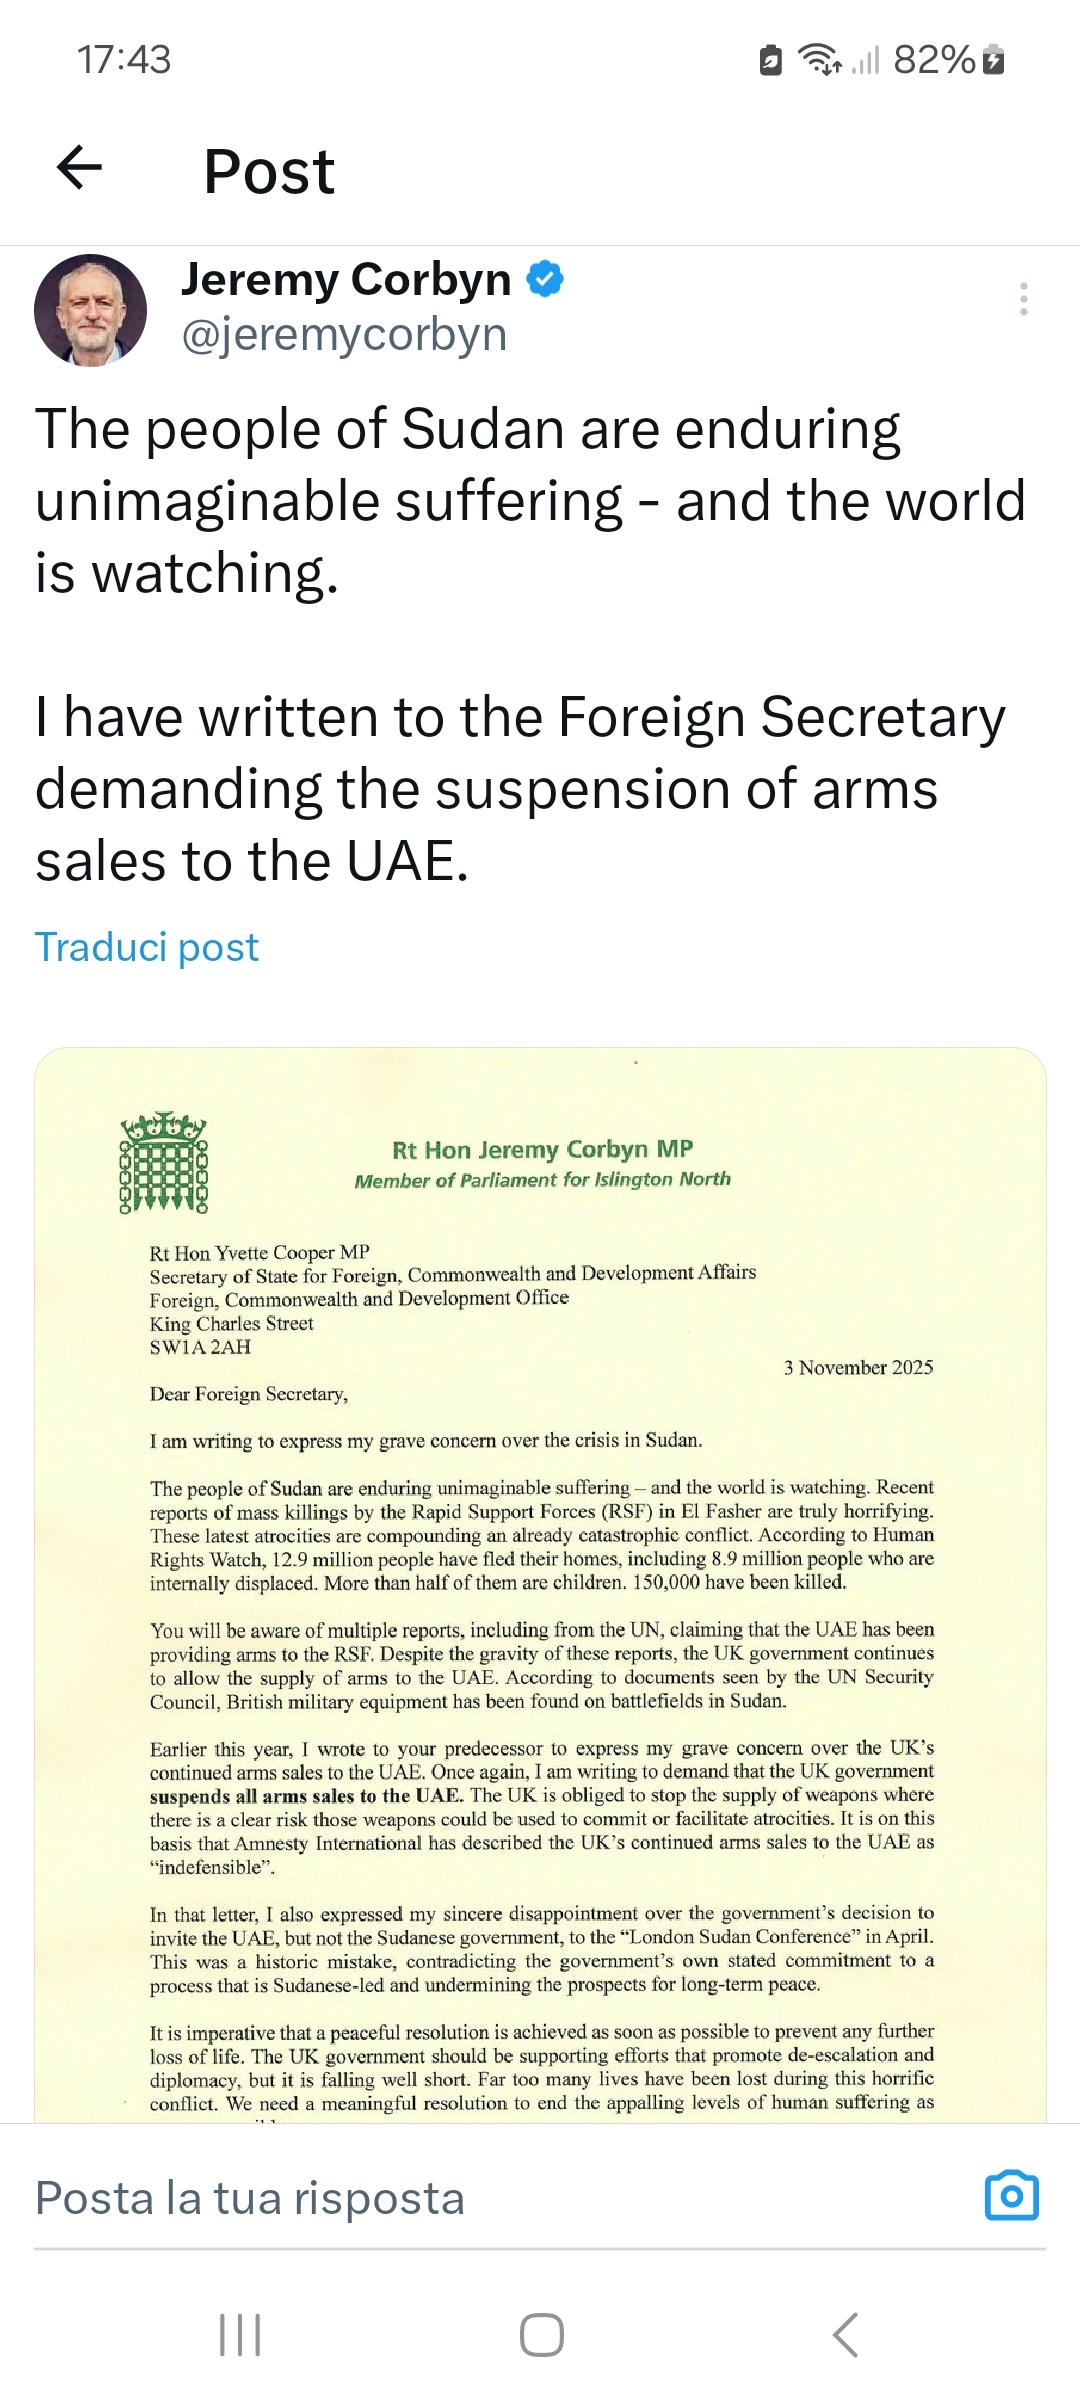Tap the back arrow icon
1080x2400 pixels.
click(x=80, y=167)
